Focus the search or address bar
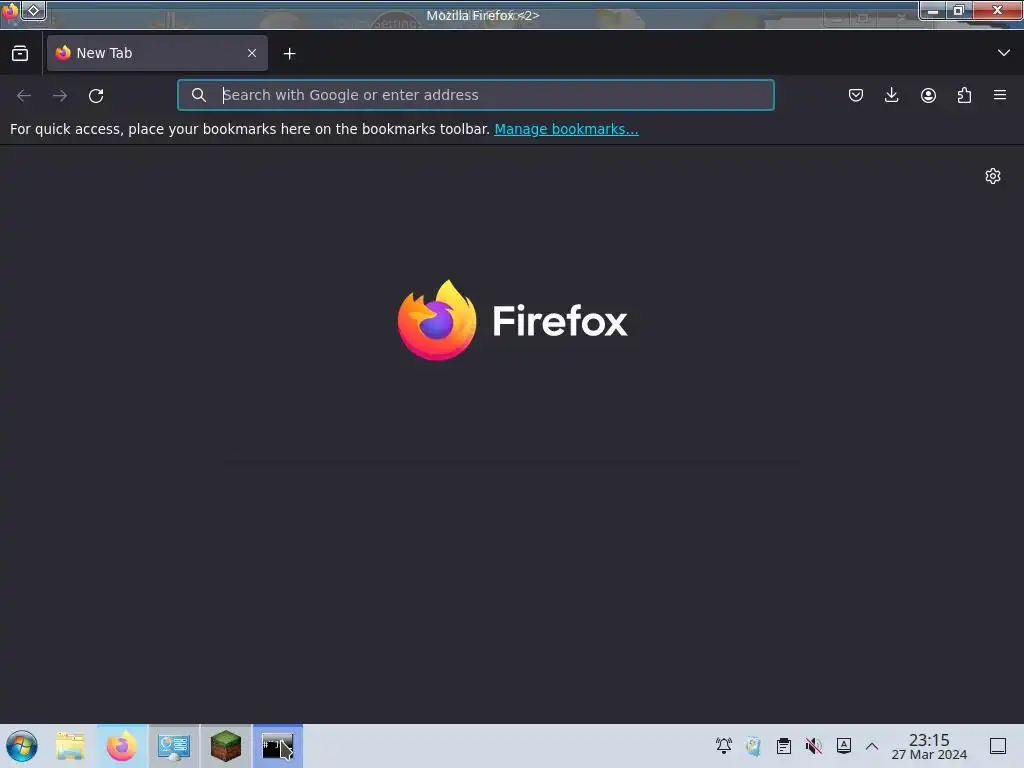Image resolution: width=1024 pixels, height=768 pixels. tap(475, 95)
